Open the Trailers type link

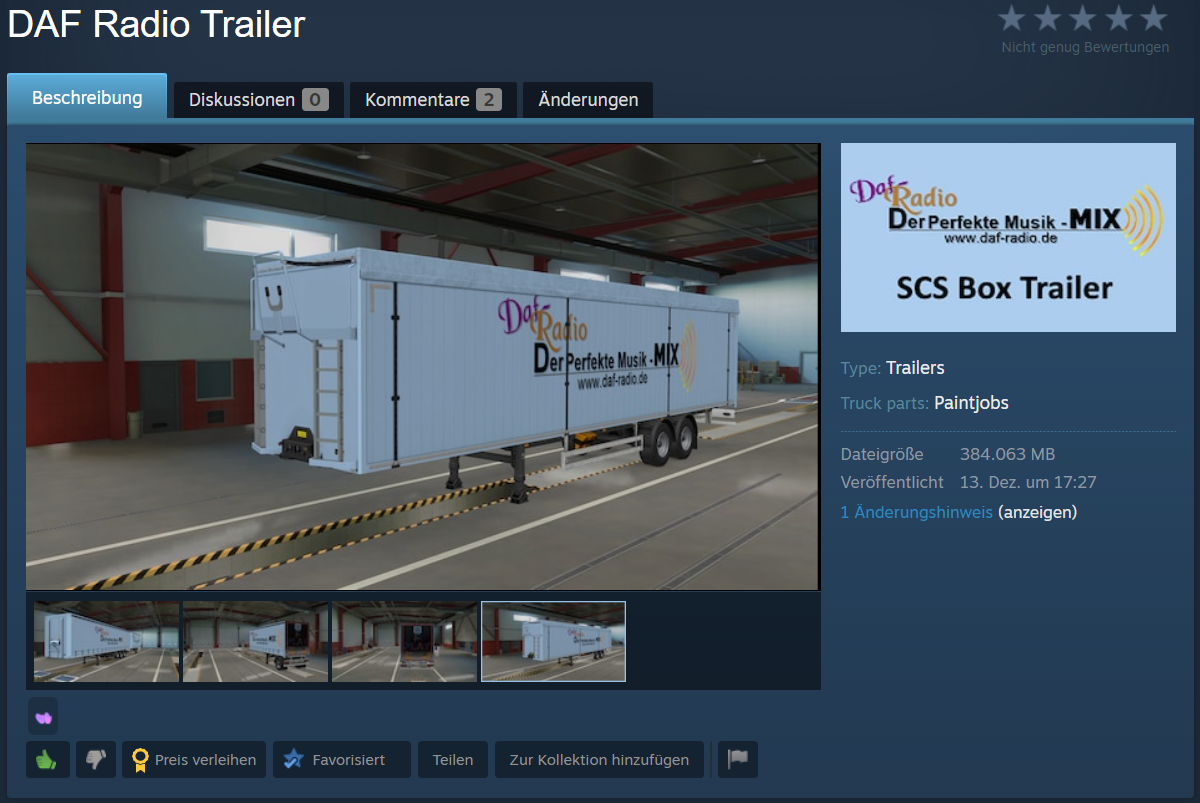(915, 368)
